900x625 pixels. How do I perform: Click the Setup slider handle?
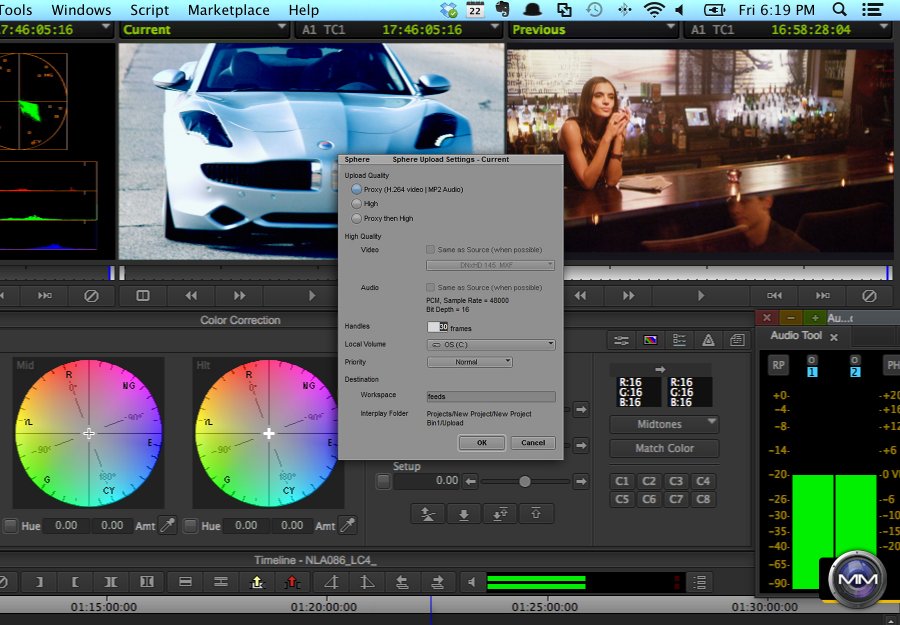point(524,482)
